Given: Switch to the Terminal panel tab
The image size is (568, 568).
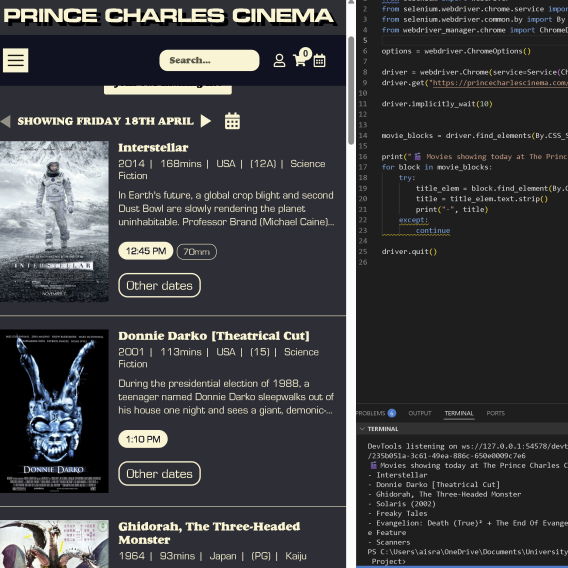Looking at the screenshot, I should (459, 413).
